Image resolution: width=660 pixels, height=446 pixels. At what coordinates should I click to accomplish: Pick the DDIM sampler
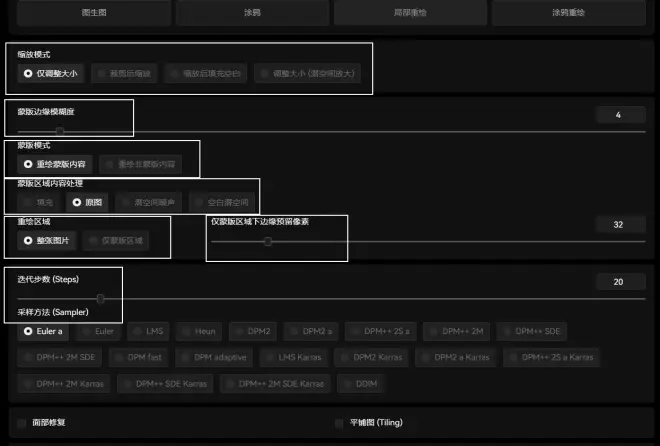click(x=359, y=382)
